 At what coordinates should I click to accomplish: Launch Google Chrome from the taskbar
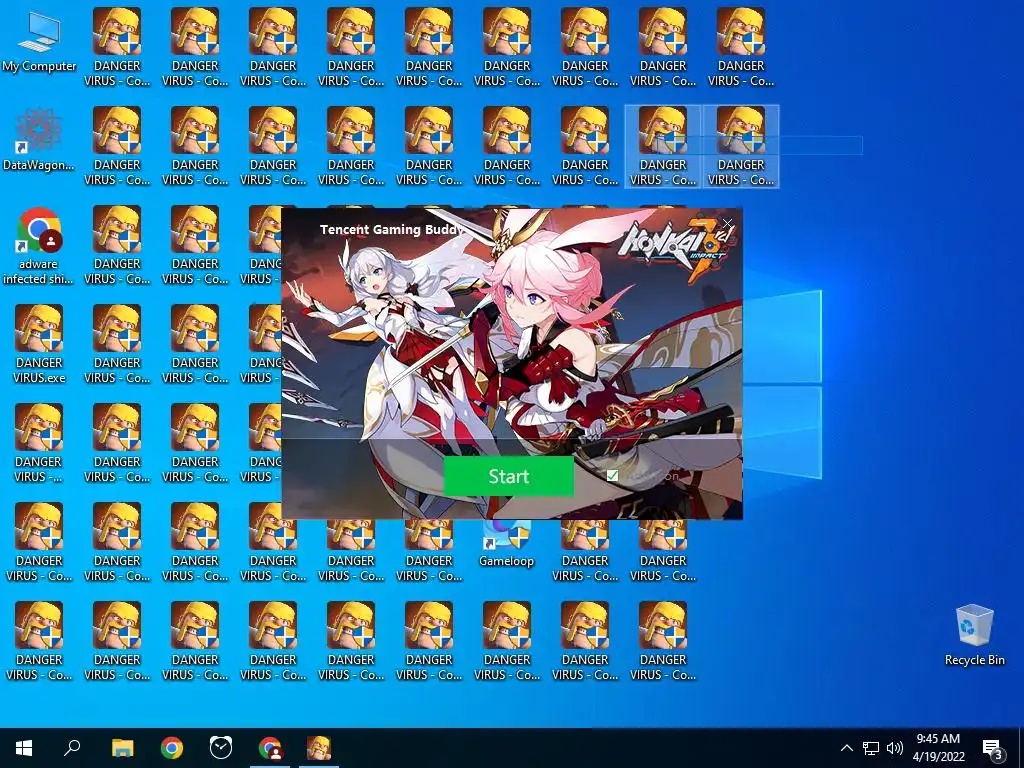click(x=172, y=748)
